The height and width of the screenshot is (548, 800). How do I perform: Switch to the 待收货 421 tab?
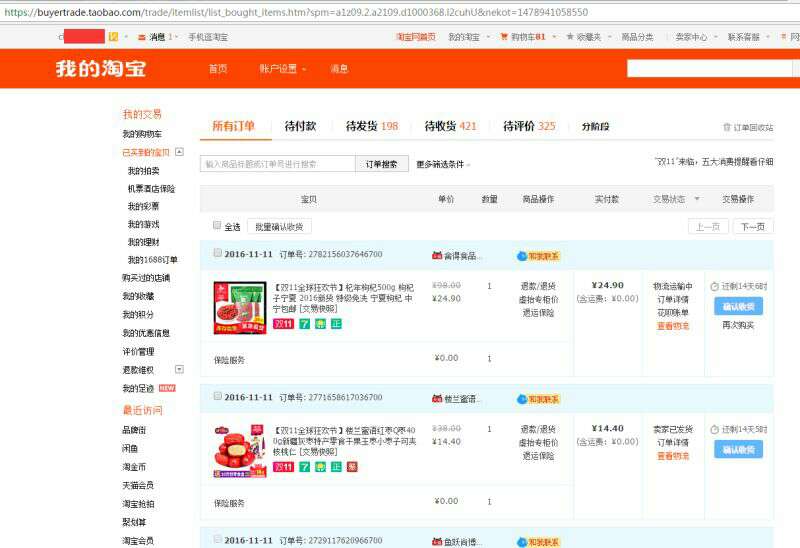tap(450, 126)
